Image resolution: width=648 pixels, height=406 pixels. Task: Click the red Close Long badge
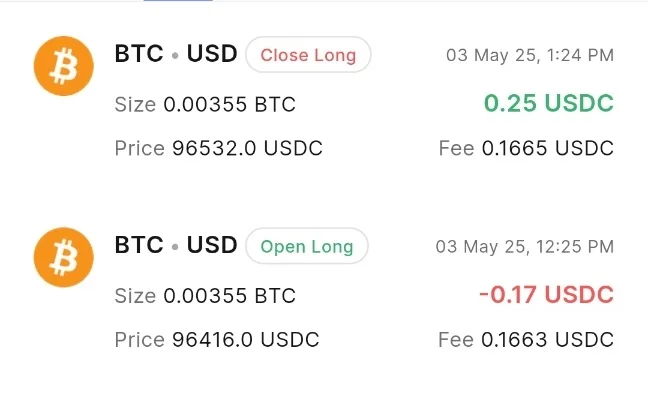coord(308,55)
